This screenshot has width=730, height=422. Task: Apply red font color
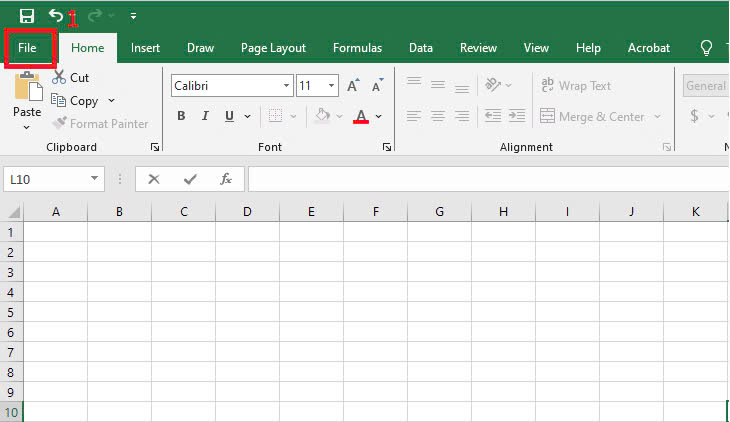click(x=361, y=116)
